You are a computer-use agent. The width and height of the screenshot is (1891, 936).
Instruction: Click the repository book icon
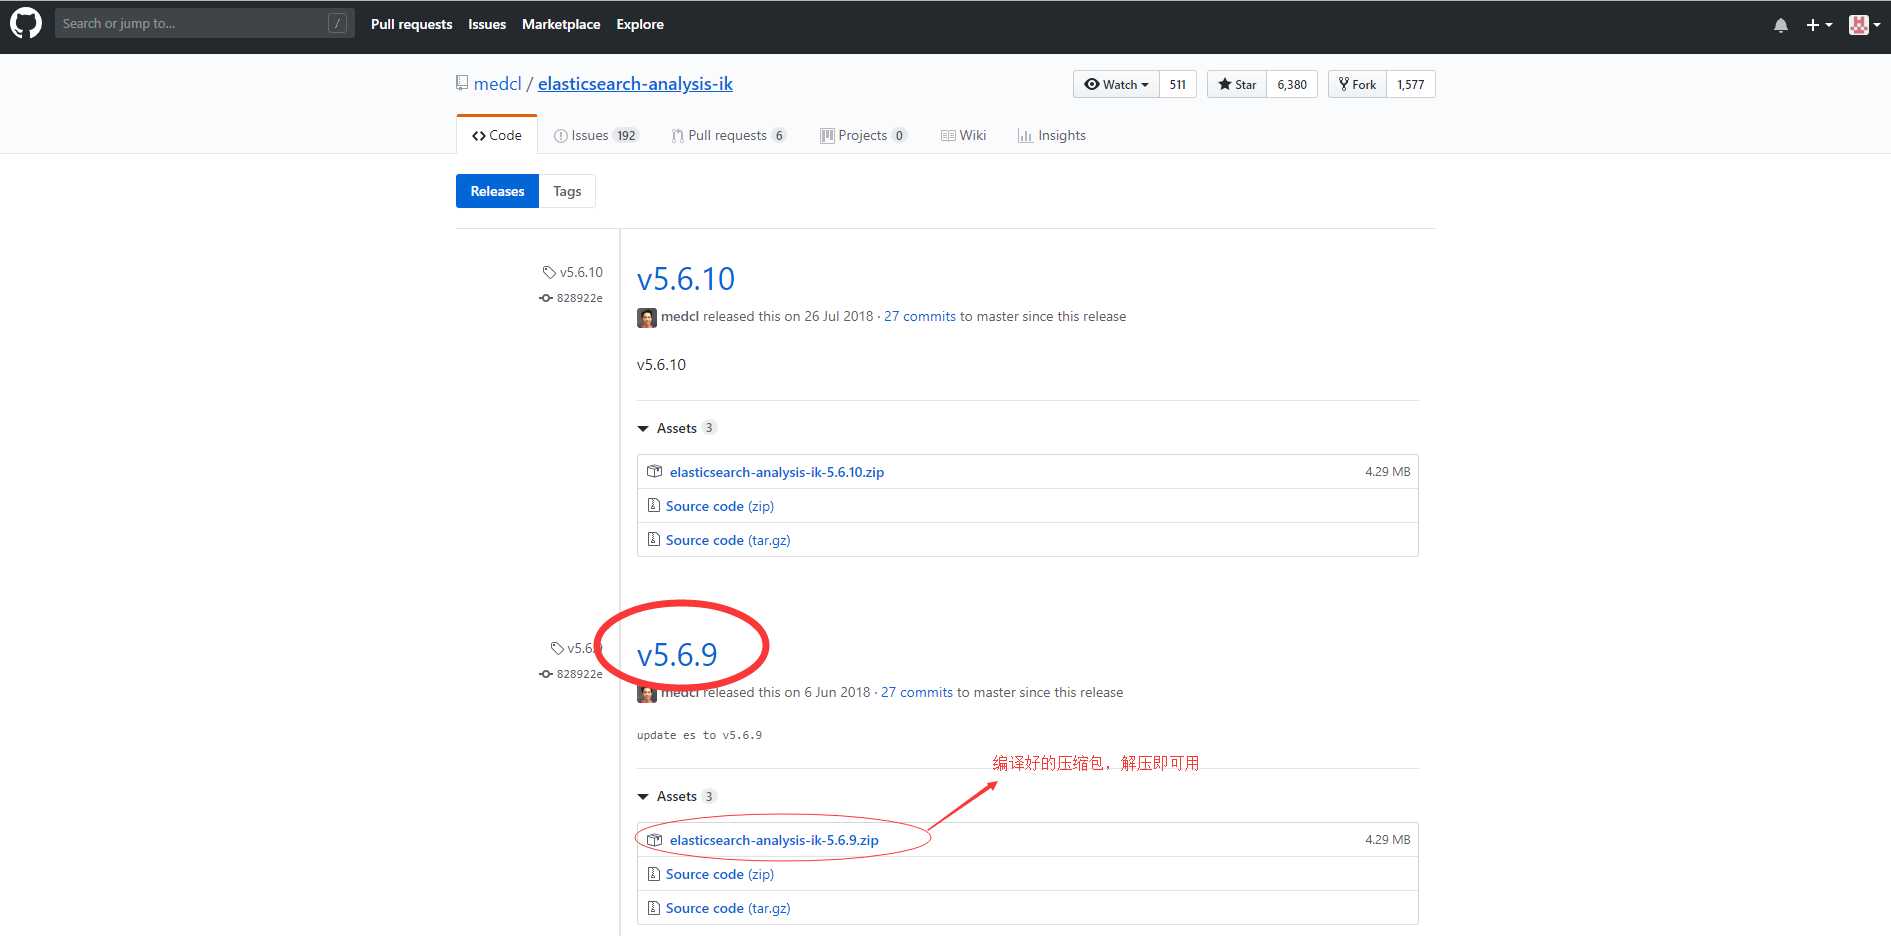[x=462, y=83]
